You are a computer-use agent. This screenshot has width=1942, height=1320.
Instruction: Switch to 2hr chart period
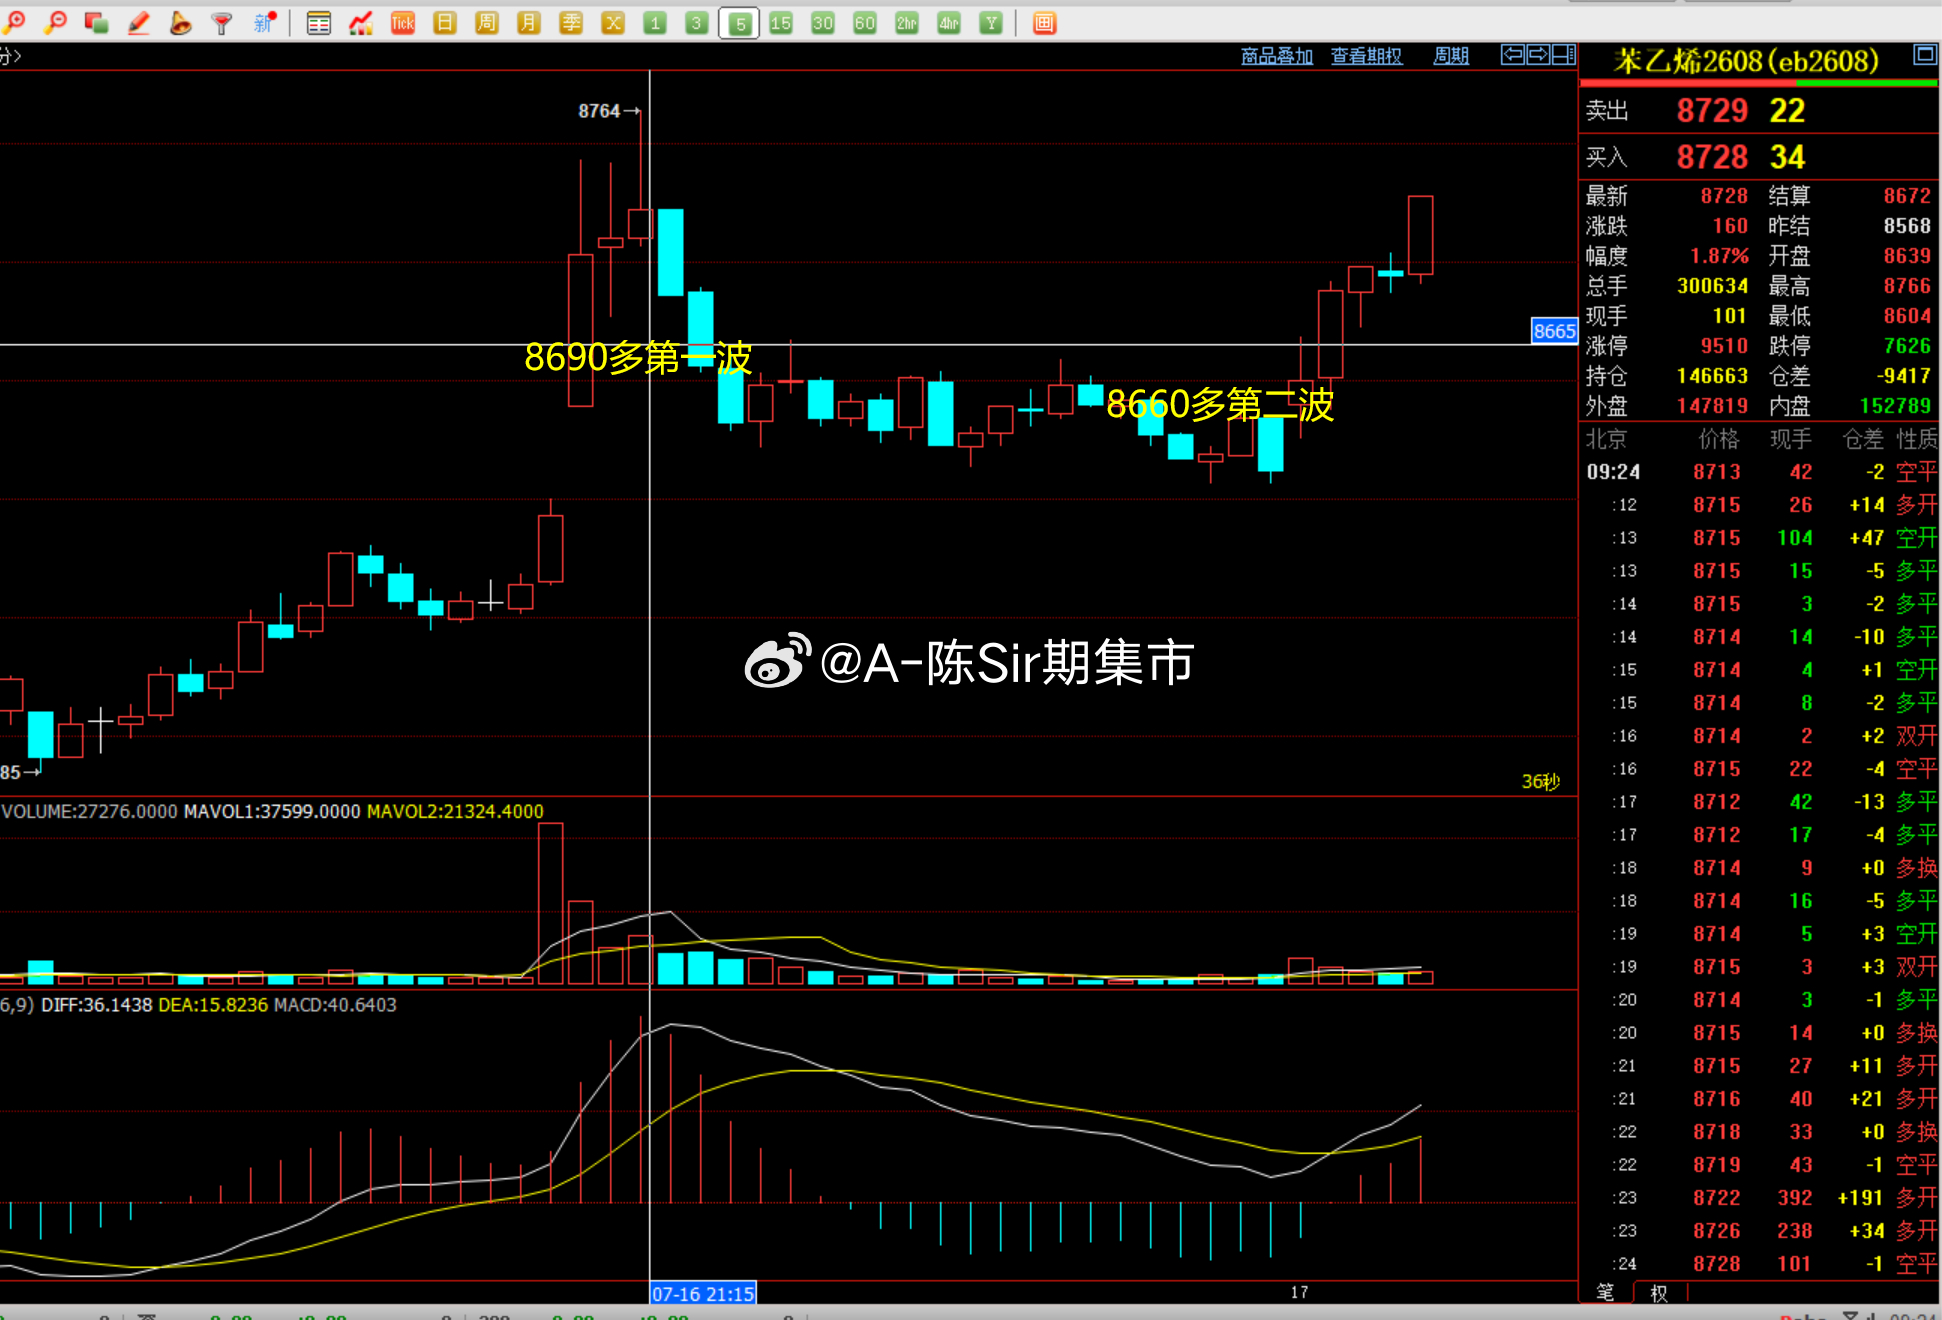(x=907, y=23)
